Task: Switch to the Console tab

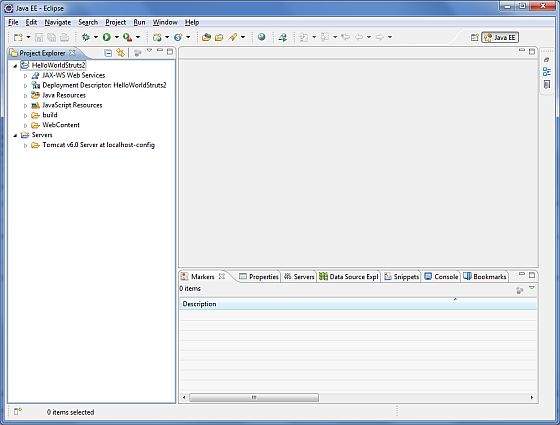Action: (x=442, y=276)
